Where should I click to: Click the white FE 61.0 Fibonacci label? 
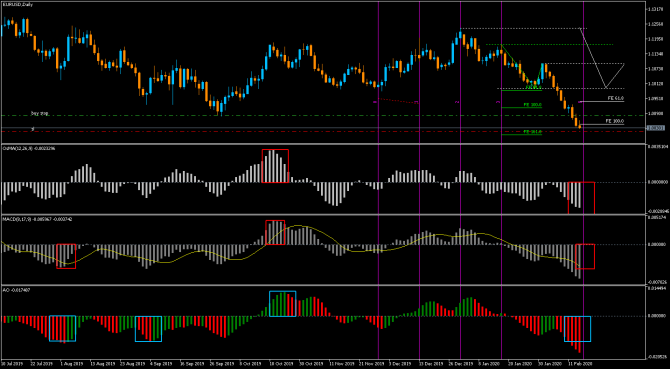coord(615,98)
